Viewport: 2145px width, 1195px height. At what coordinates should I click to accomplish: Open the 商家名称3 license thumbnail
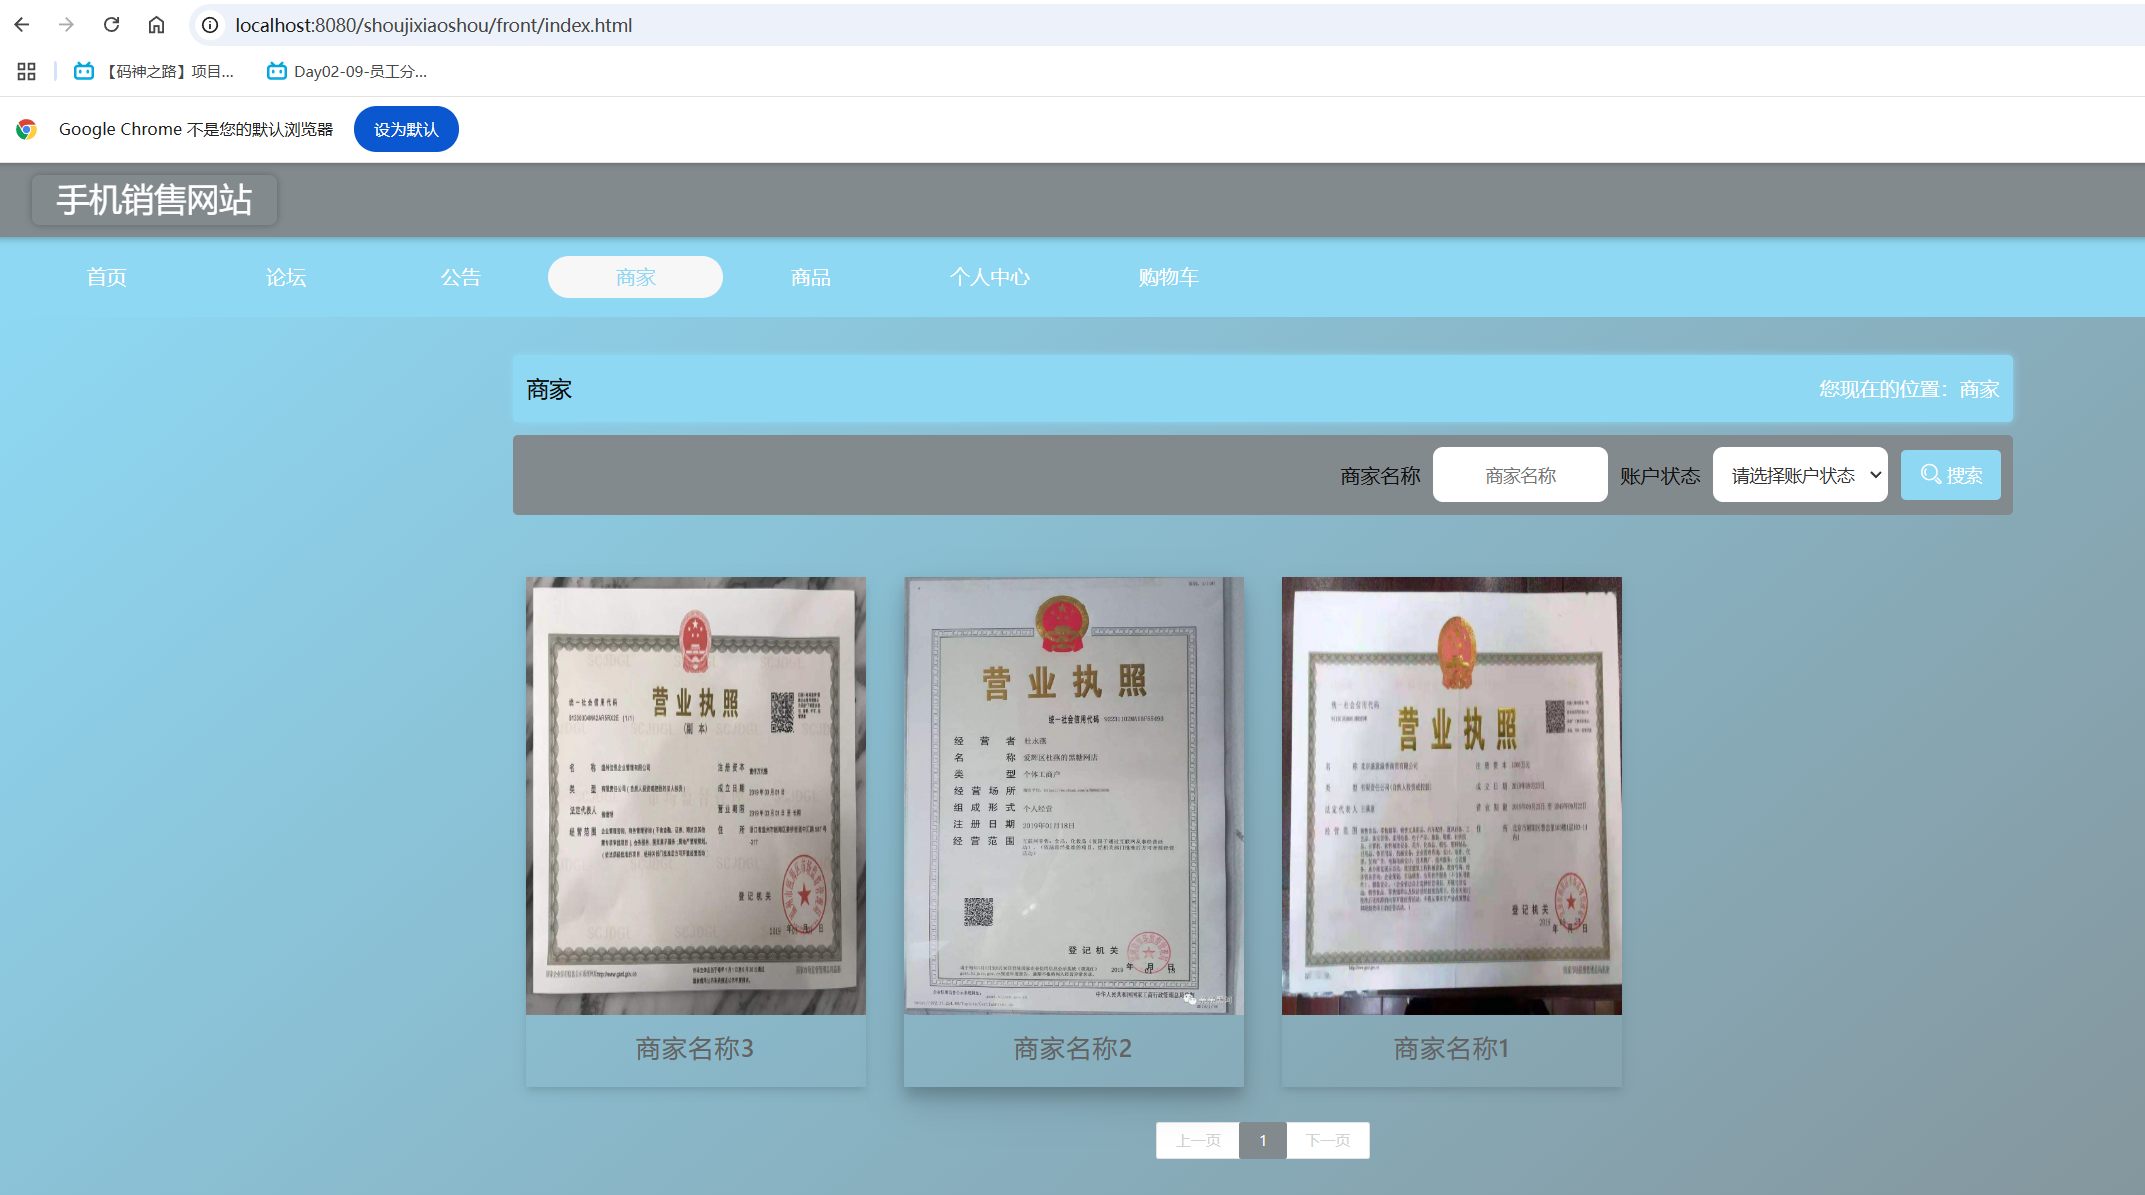tap(696, 795)
